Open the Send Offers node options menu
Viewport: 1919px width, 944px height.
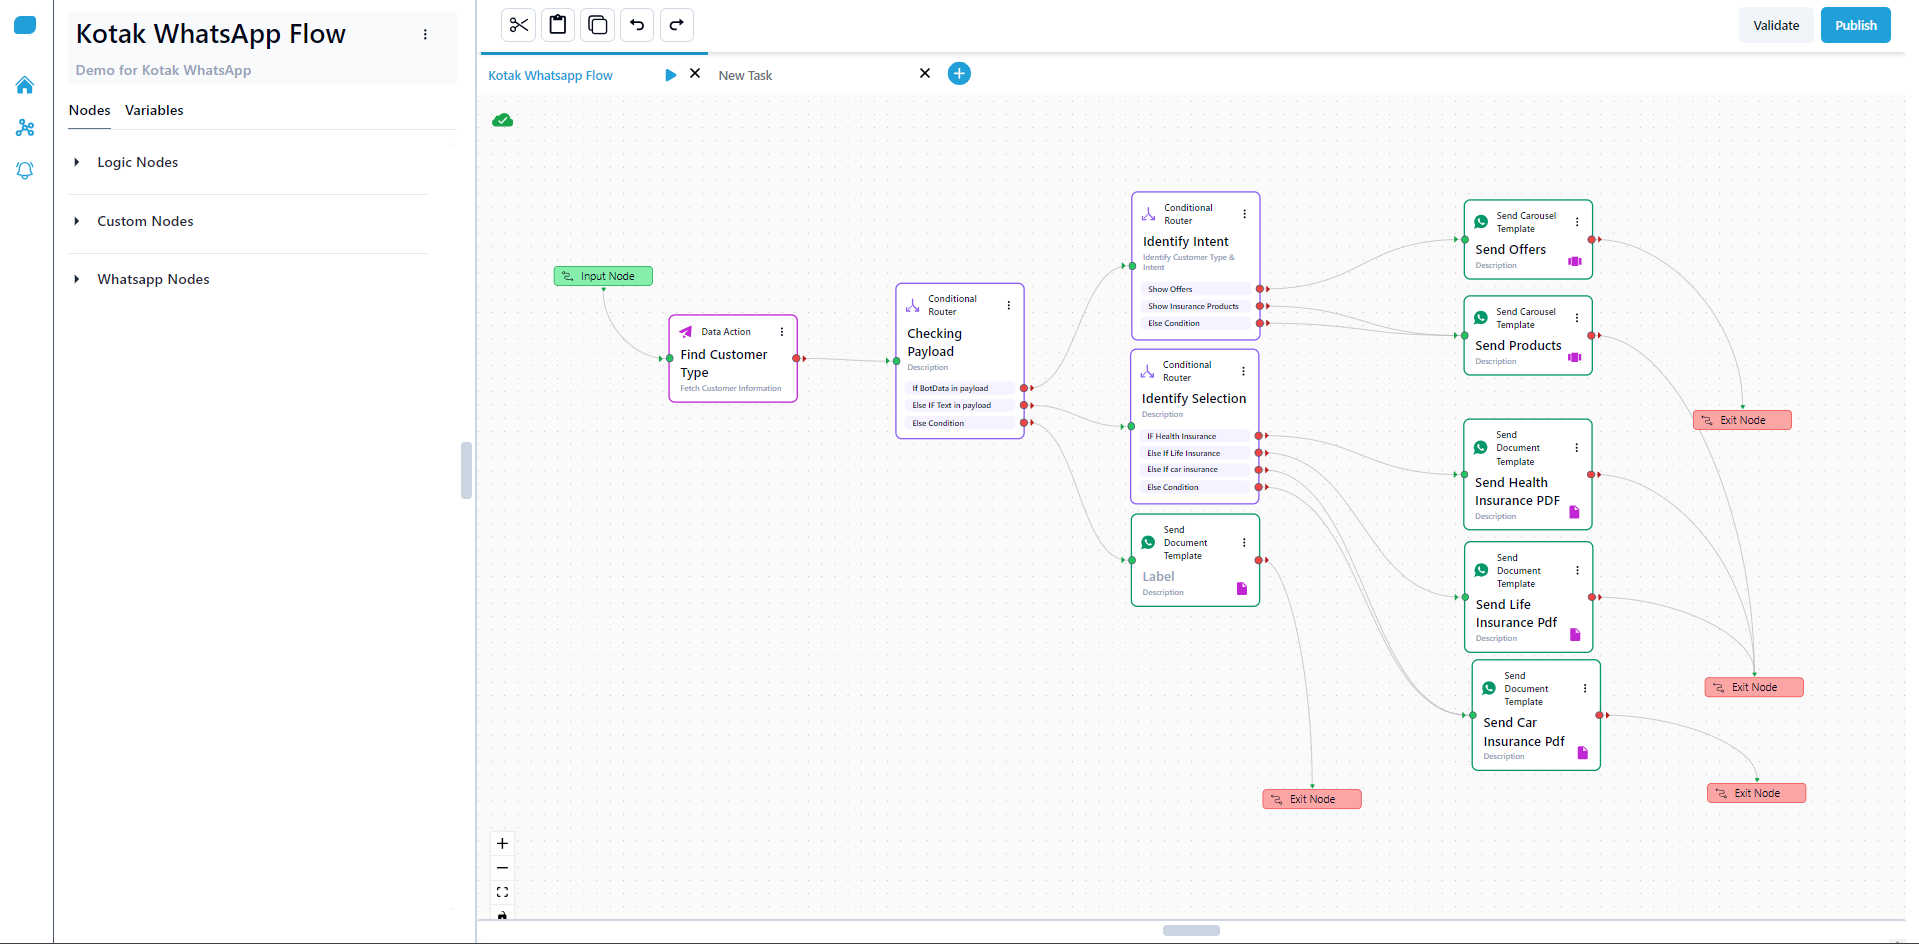pos(1578,222)
